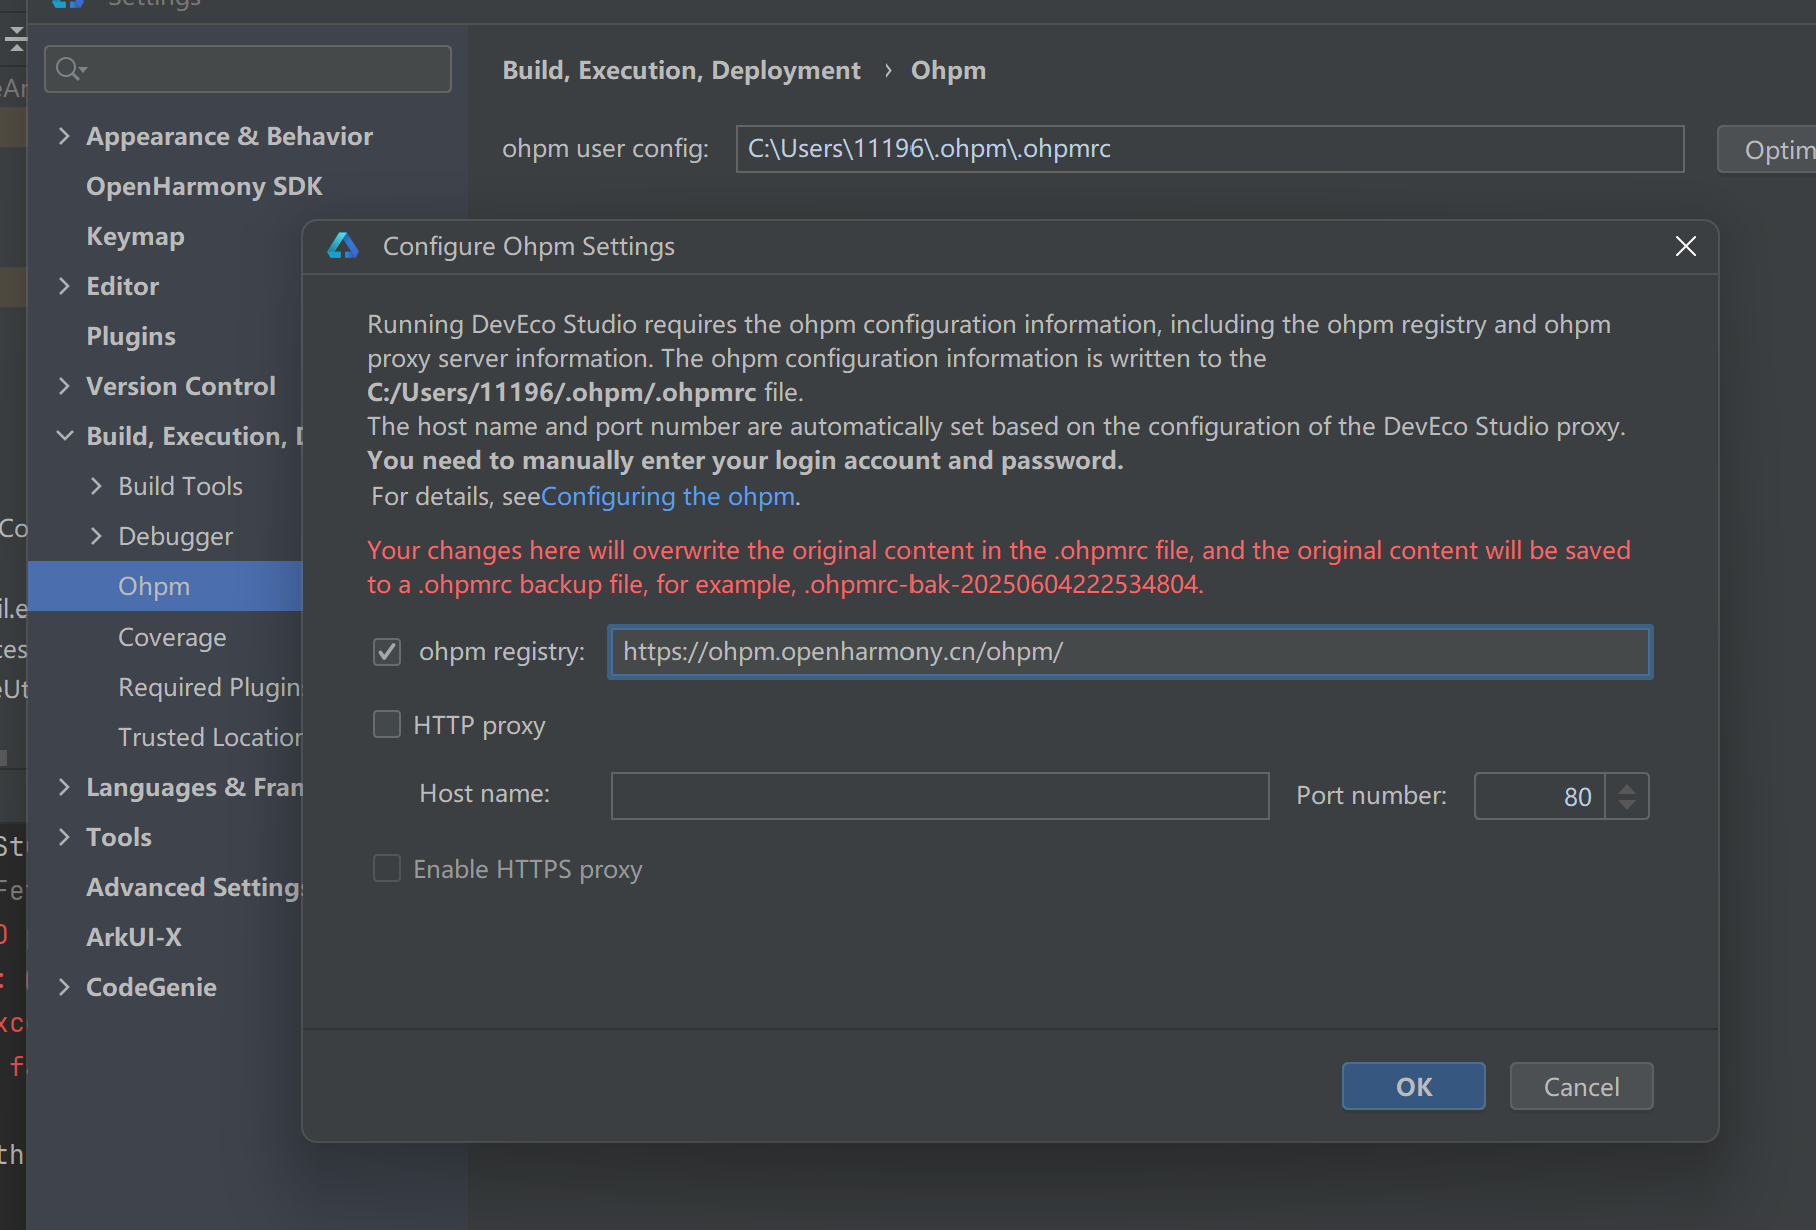
Task: Open the ArkUI-X settings page
Action: pos(134,937)
